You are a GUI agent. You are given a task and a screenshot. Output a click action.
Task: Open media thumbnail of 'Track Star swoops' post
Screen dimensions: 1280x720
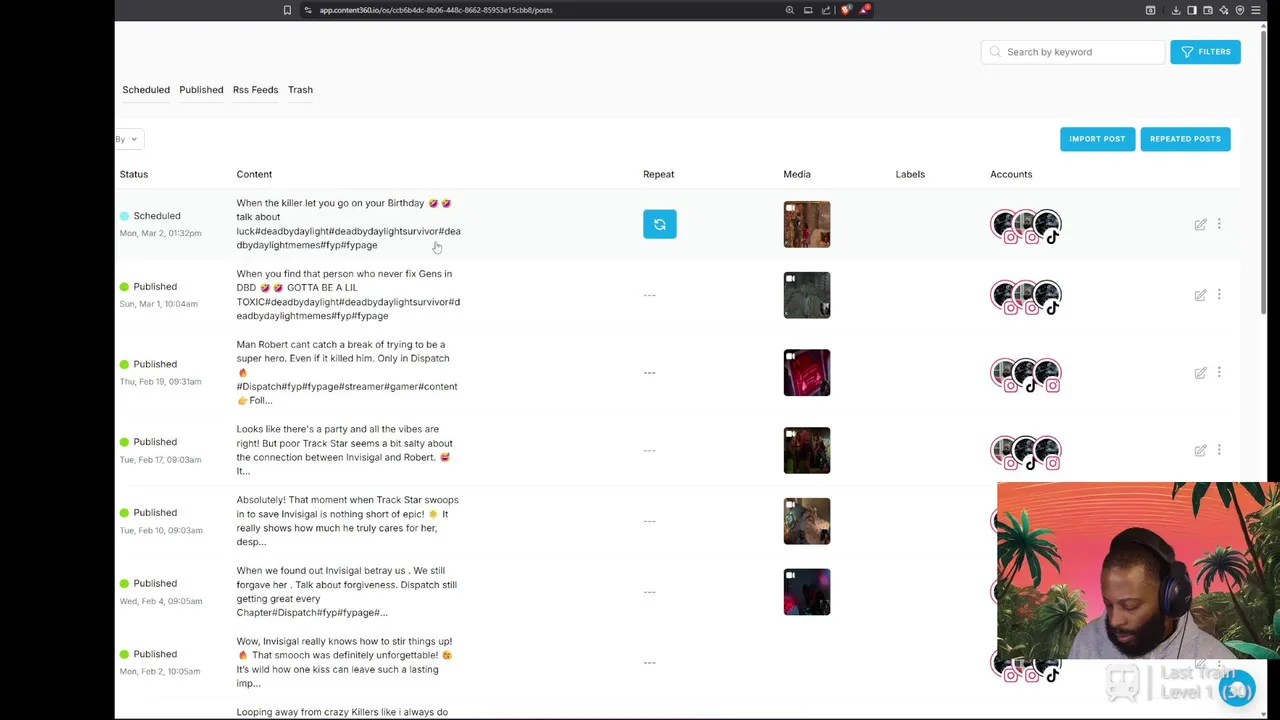[807, 521]
